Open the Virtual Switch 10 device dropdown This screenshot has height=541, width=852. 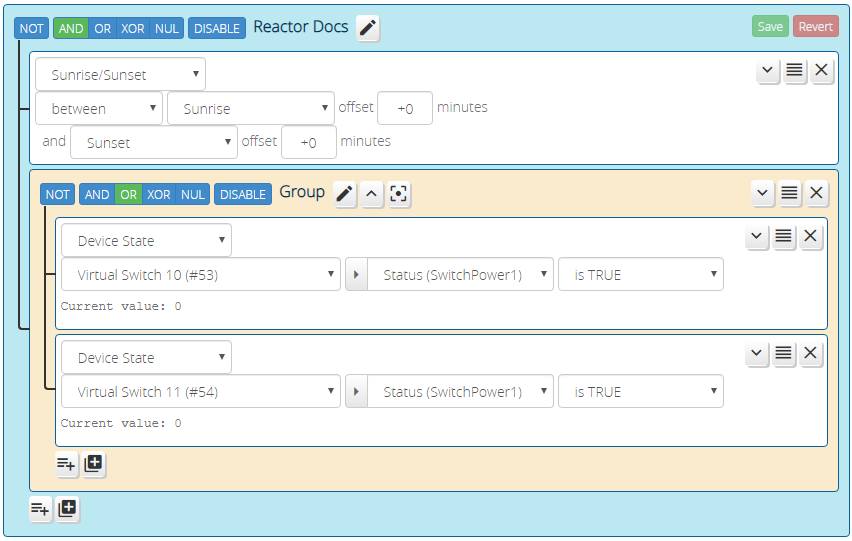click(201, 275)
